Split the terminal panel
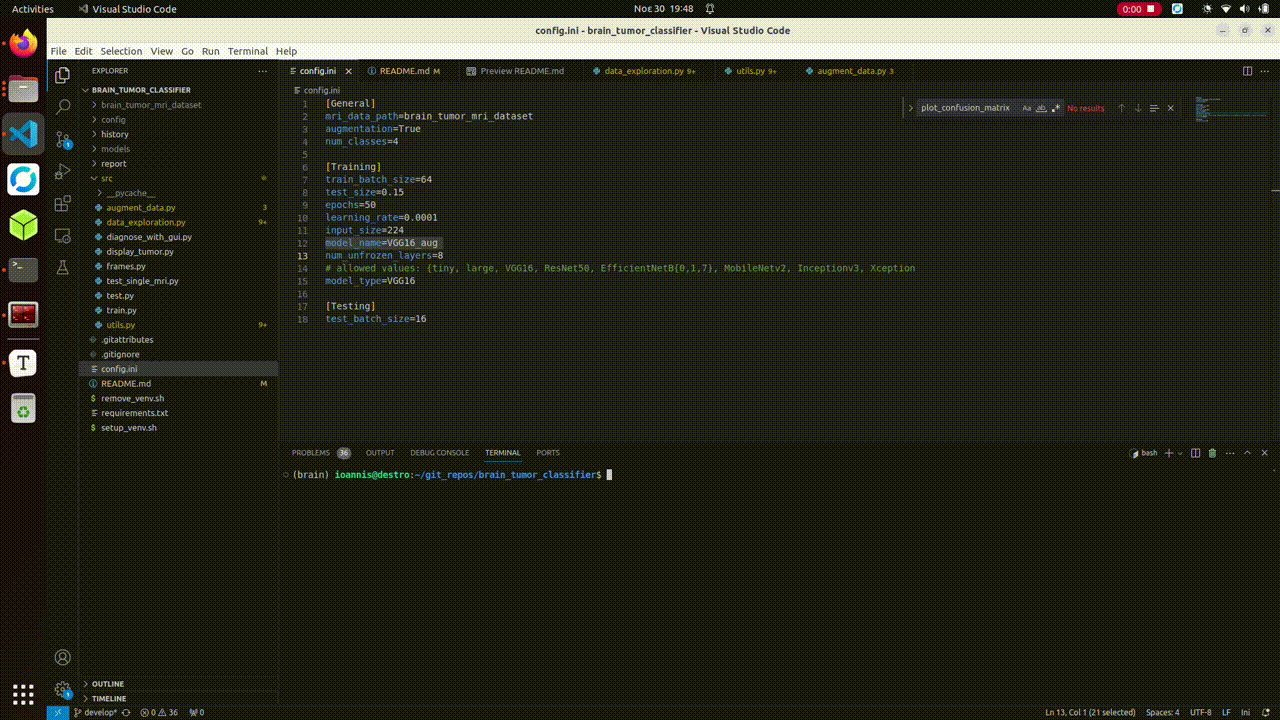The width and height of the screenshot is (1280, 720). tap(1196, 453)
